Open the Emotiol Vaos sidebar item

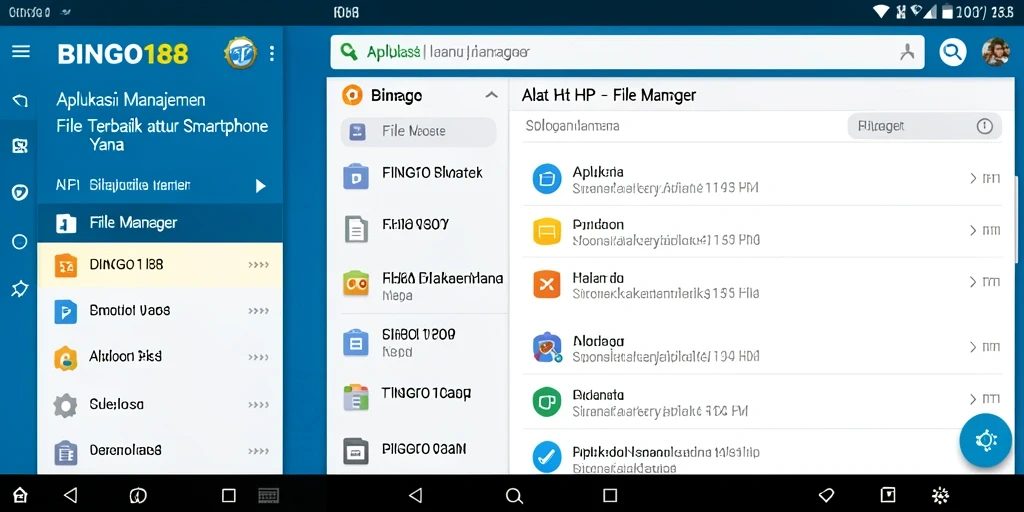(x=160, y=311)
